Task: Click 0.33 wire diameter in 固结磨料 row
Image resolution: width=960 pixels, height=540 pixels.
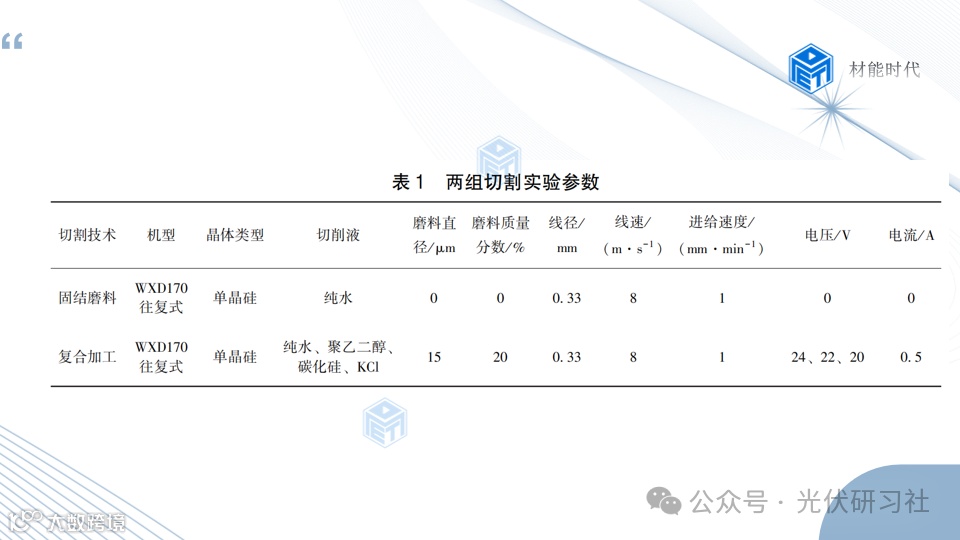Action: [566, 298]
